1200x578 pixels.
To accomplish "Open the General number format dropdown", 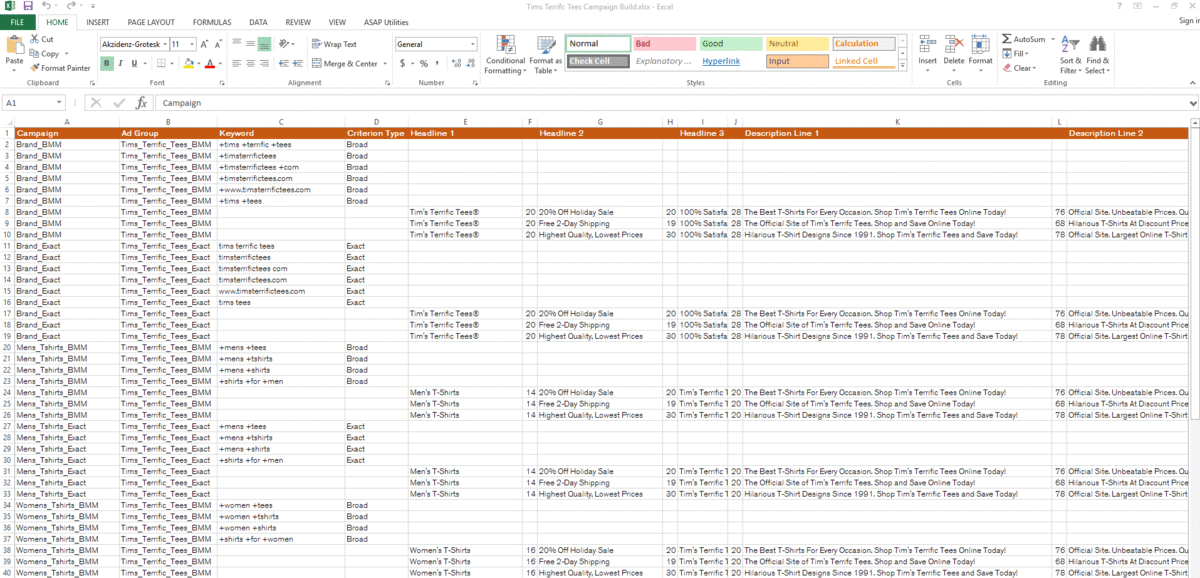I will point(473,44).
